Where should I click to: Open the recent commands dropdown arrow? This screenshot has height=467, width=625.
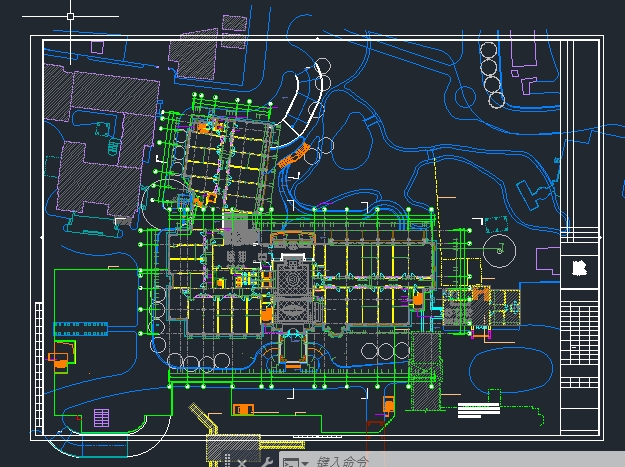[305, 463]
